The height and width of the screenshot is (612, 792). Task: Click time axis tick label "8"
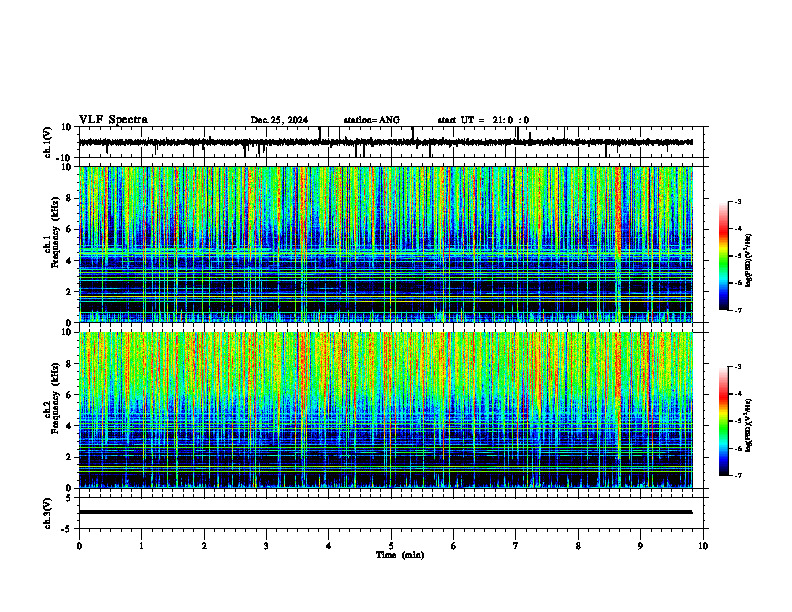(578, 546)
